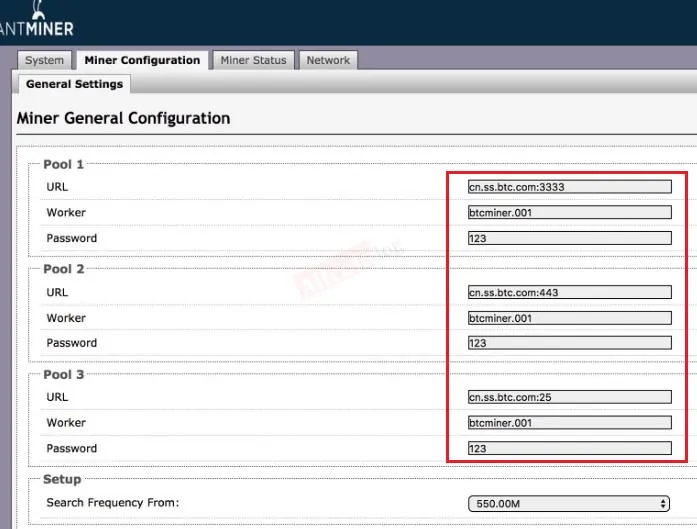Click the URL label in Pool 2
Screen dimensions: 697x529
[57, 292]
